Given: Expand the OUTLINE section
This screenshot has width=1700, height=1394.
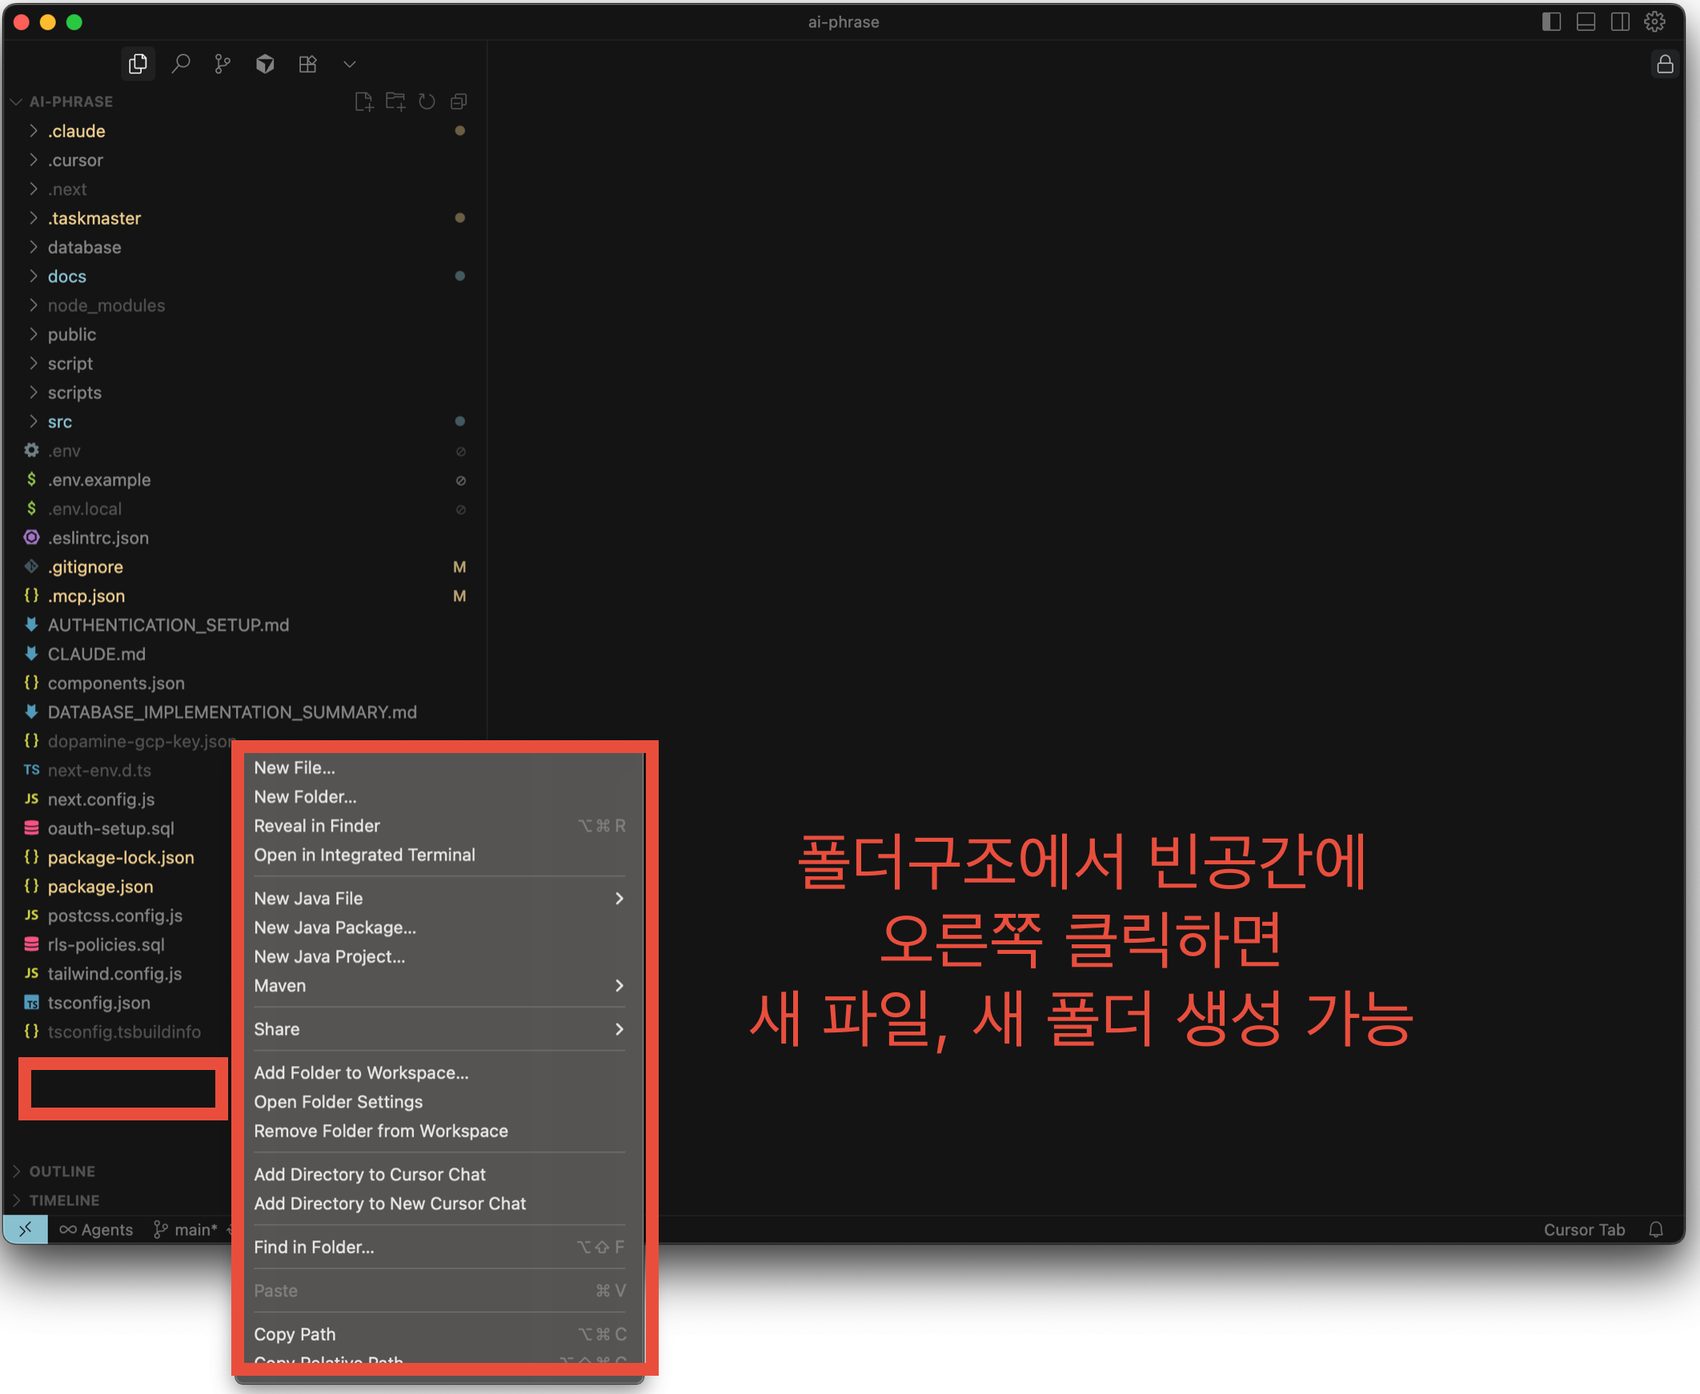Looking at the screenshot, I should point(62,1171).
